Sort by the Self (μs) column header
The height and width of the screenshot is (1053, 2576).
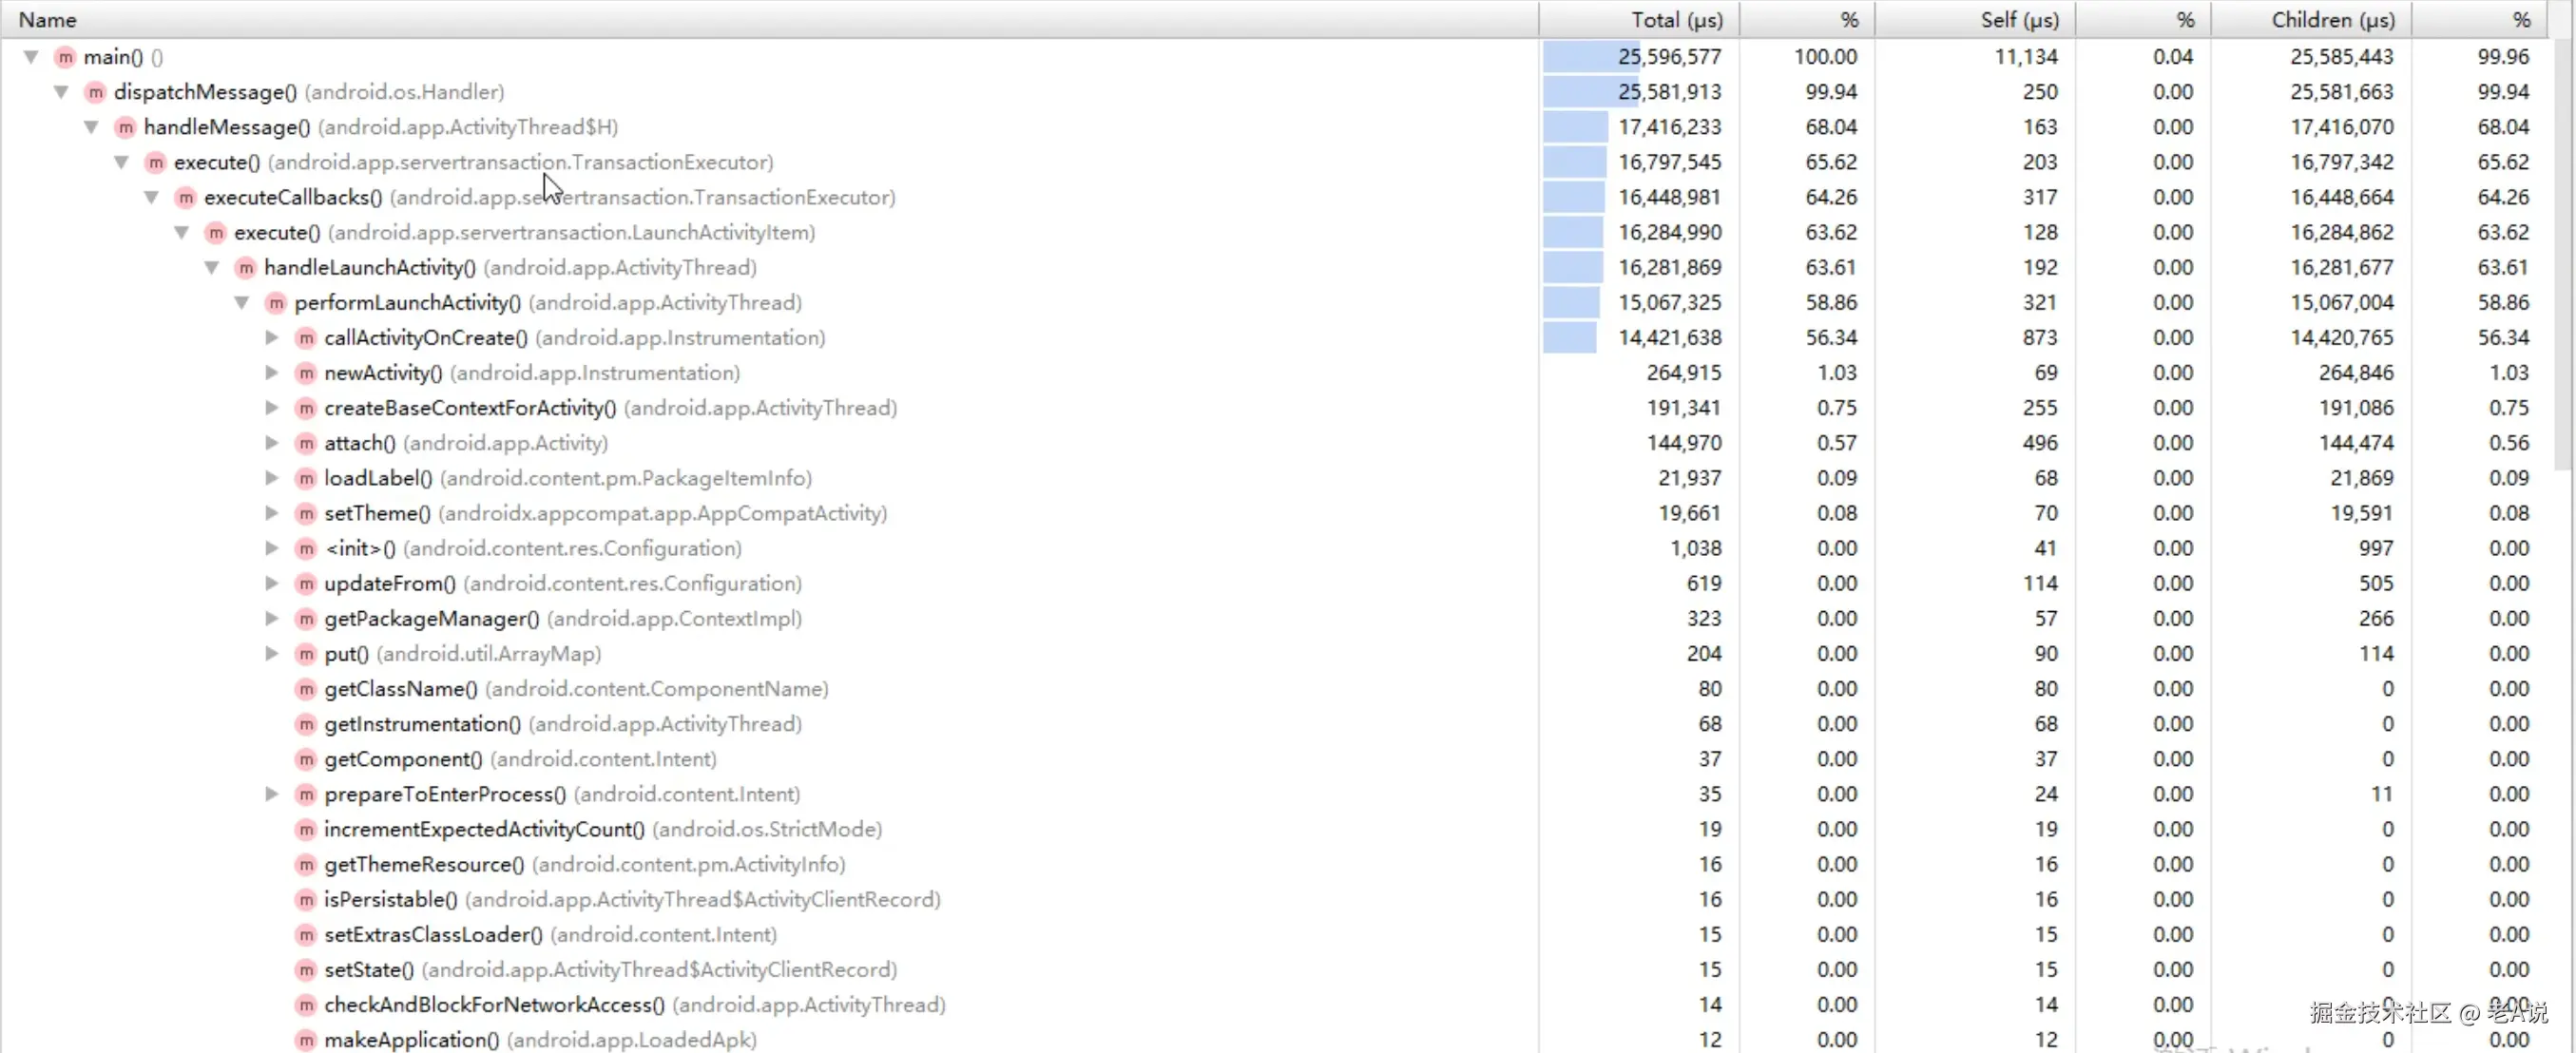coord(2019,20)
